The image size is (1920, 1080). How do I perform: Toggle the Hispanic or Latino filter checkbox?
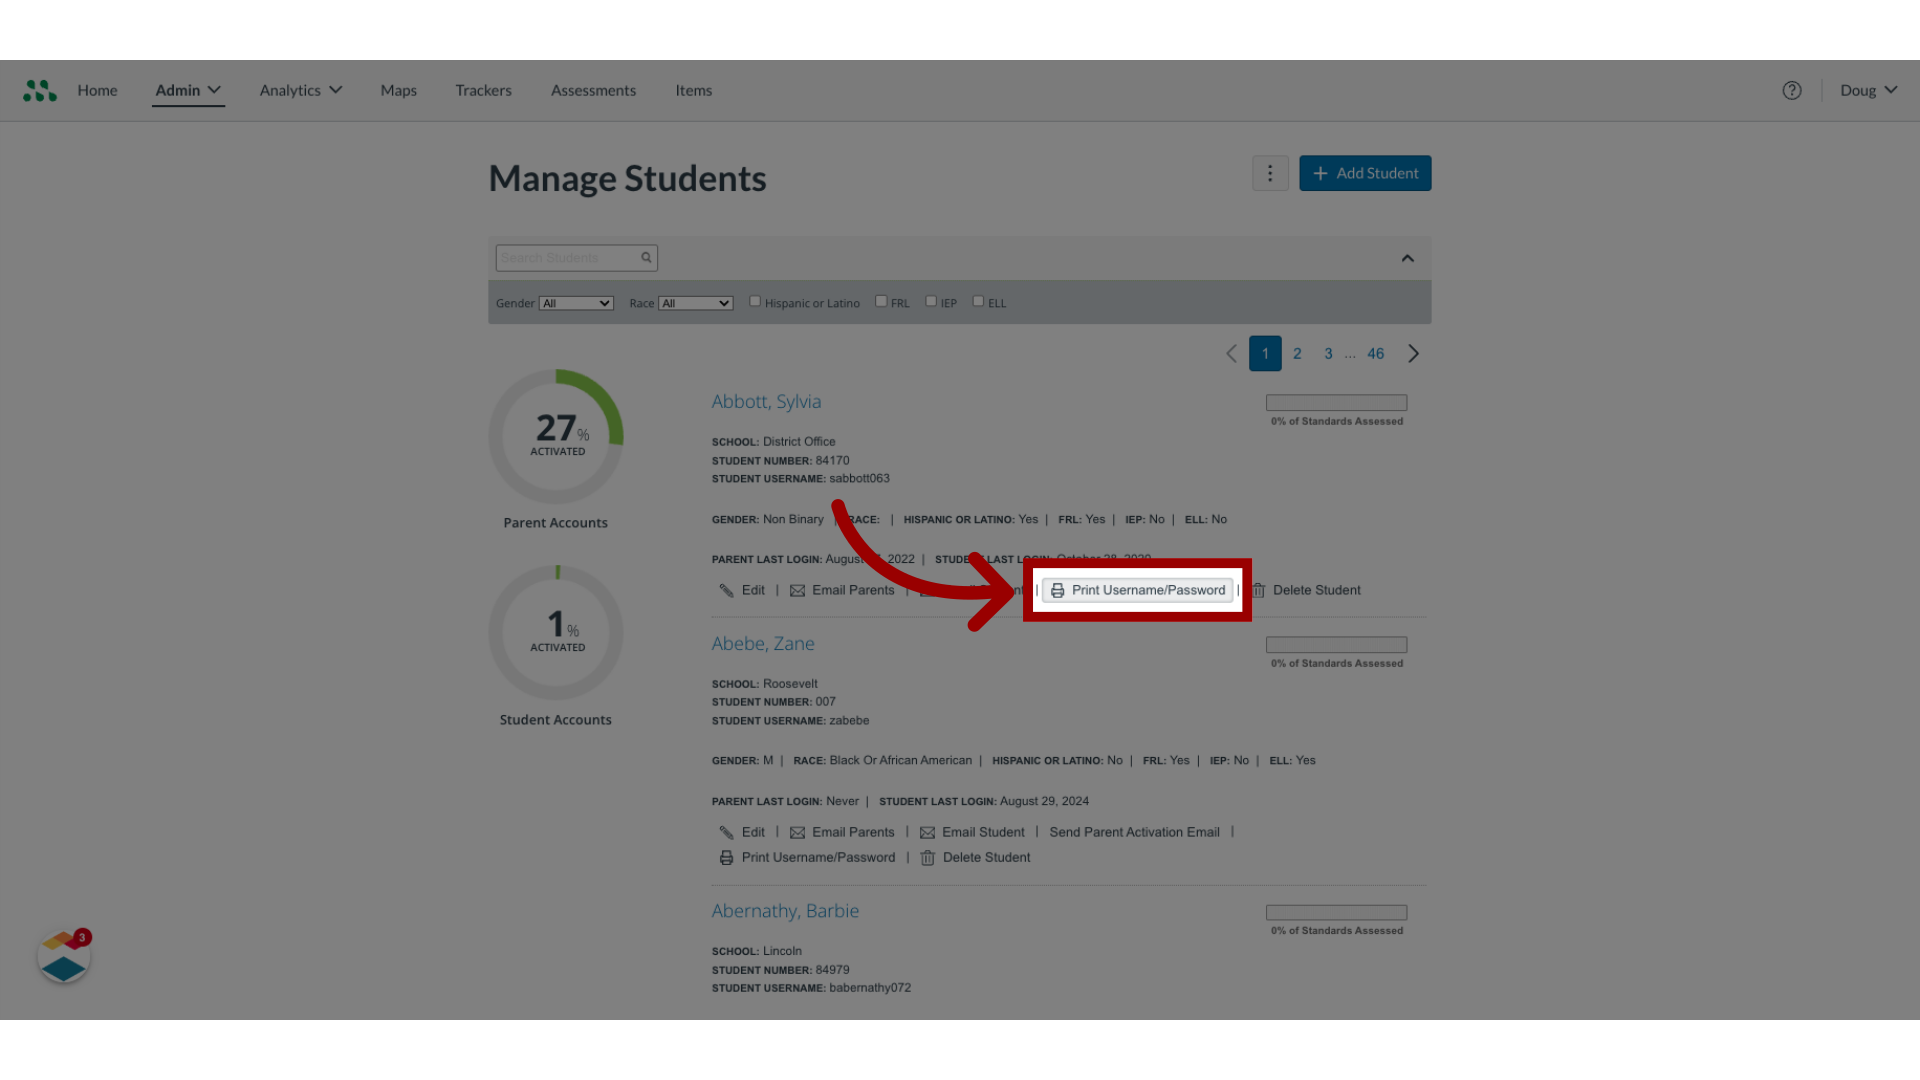click(755, 301)
